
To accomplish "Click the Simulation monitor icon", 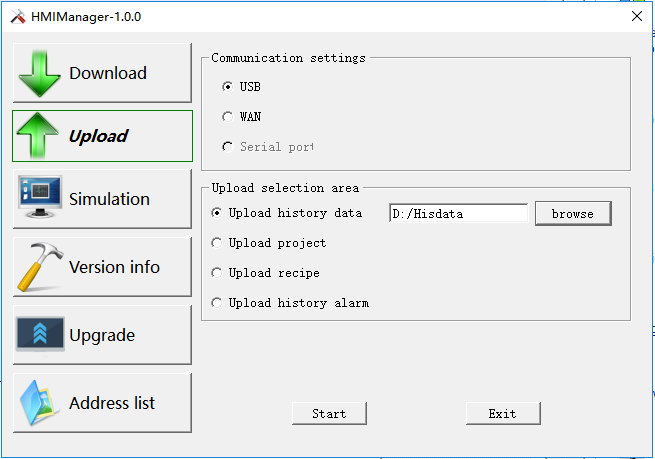I will point(40,198).
